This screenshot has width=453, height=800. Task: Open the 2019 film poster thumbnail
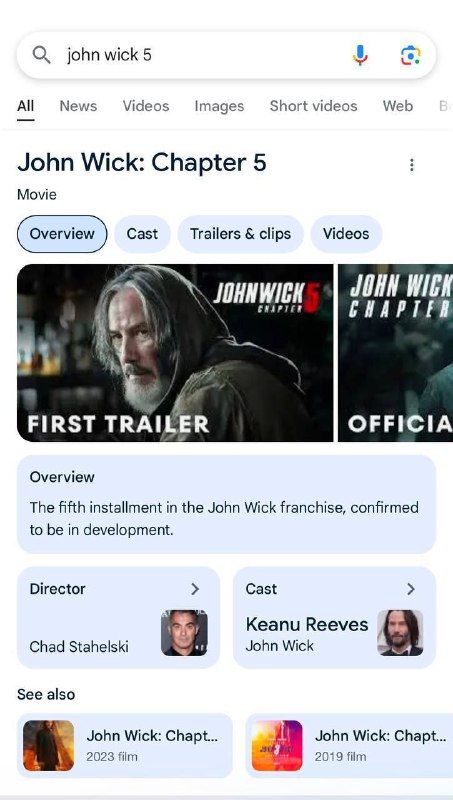click(277, 745)
